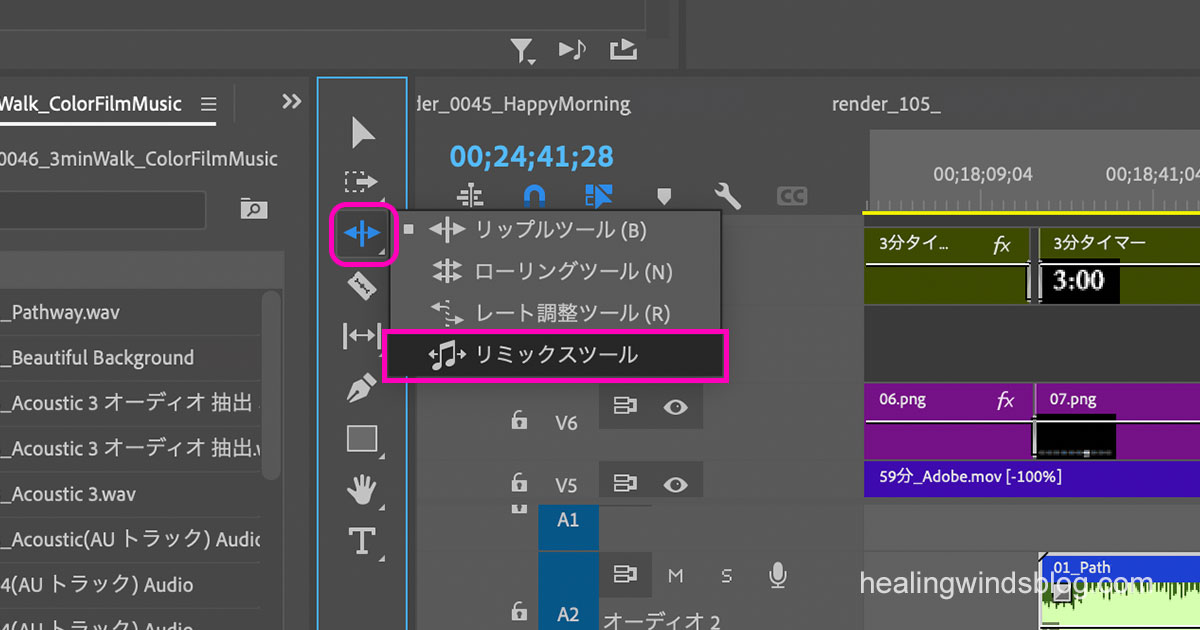Select the Hand tool
The height and width of the screenshot is (630, 1200).
coord(361,490)
